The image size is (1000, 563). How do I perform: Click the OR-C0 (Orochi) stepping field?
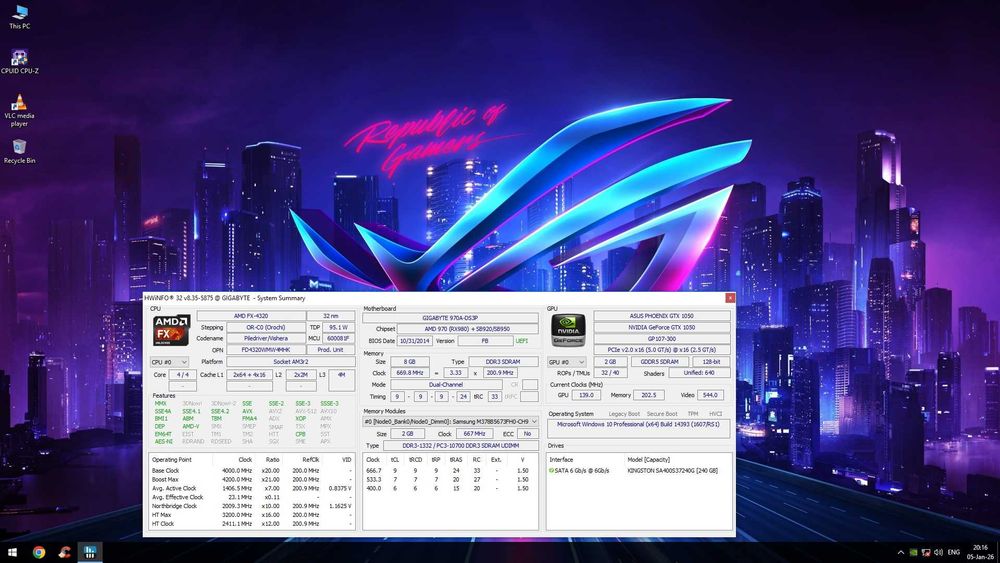click(266, 327)
